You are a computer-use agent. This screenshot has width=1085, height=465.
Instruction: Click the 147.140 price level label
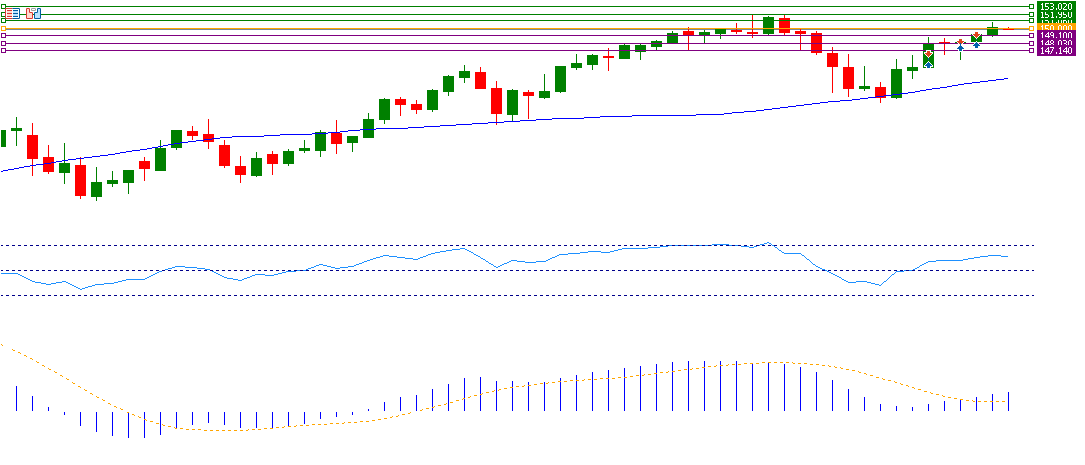1056,51
